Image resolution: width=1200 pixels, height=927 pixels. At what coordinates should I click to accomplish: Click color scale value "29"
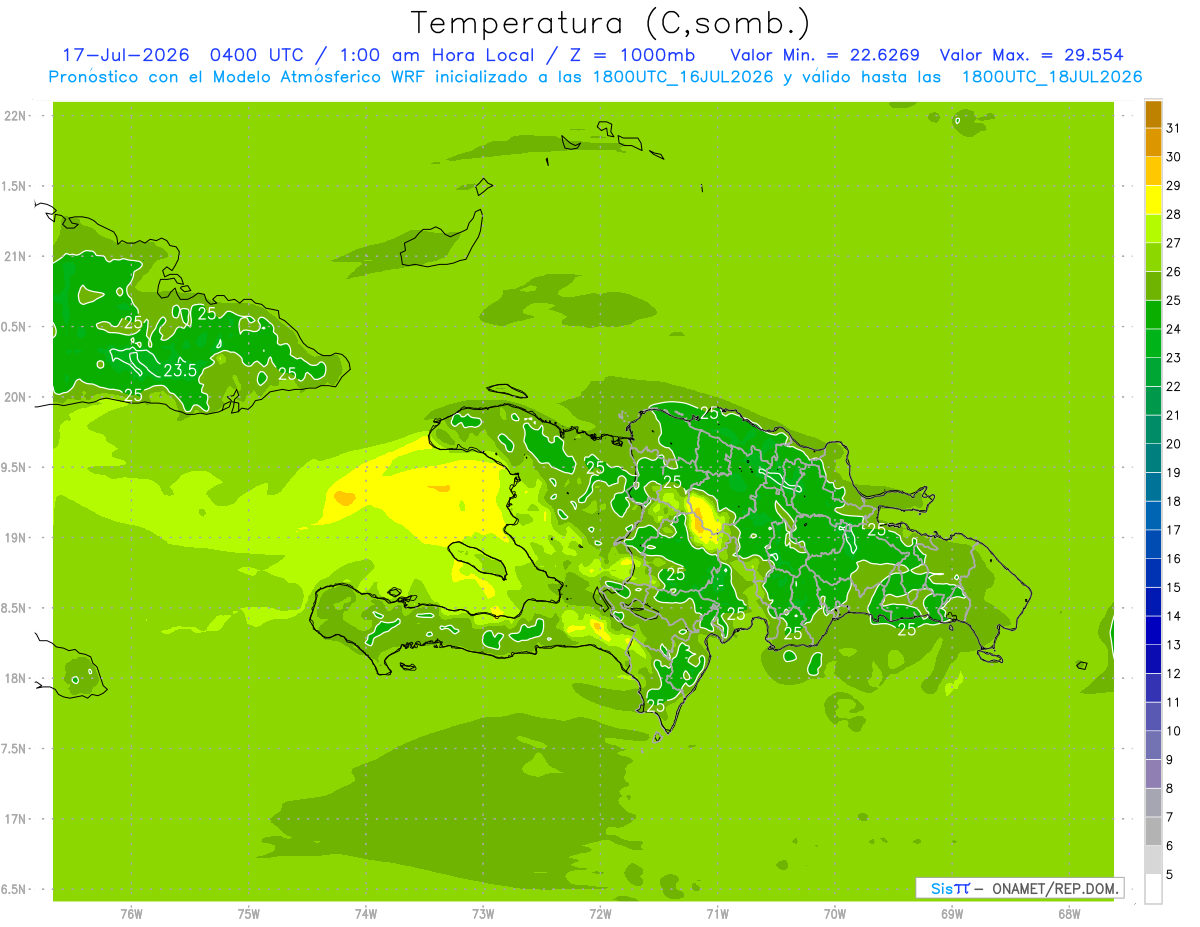coord(1173,185)
